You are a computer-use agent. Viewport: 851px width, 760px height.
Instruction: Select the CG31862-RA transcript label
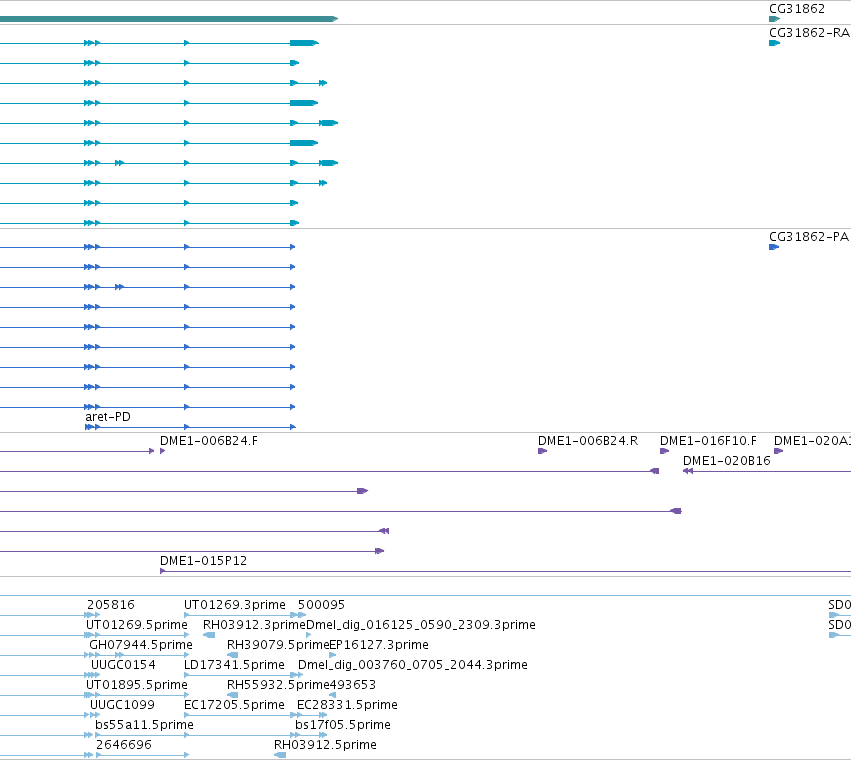[809, 33]
